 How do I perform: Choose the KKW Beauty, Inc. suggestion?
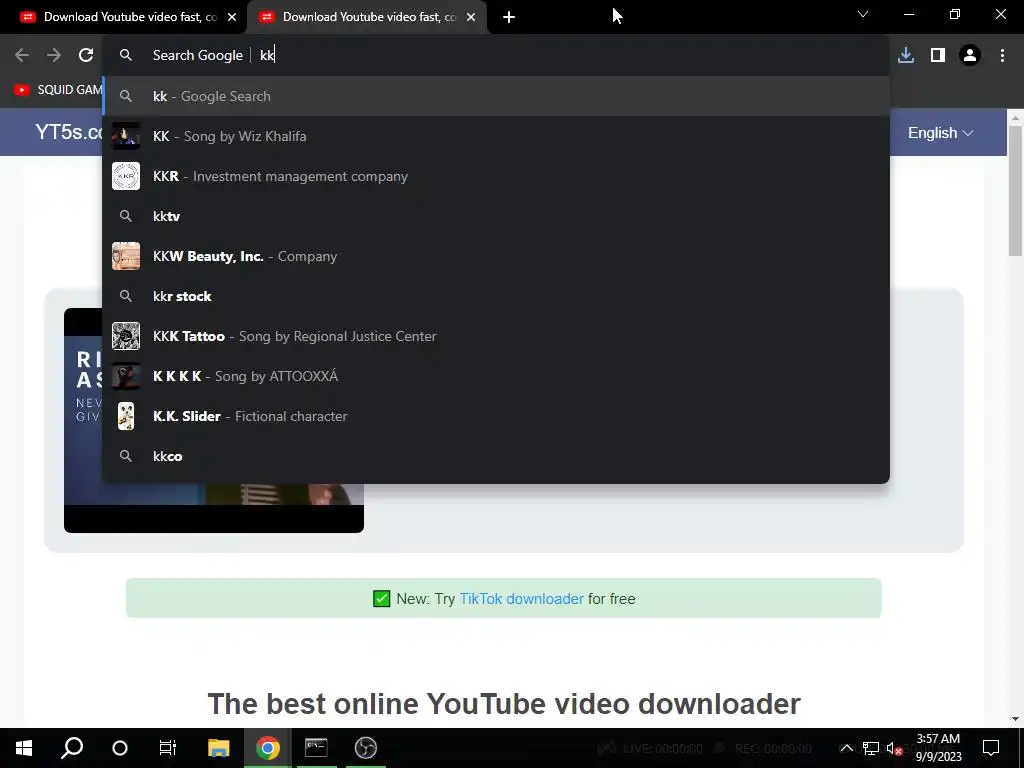[x=496, y=256]
